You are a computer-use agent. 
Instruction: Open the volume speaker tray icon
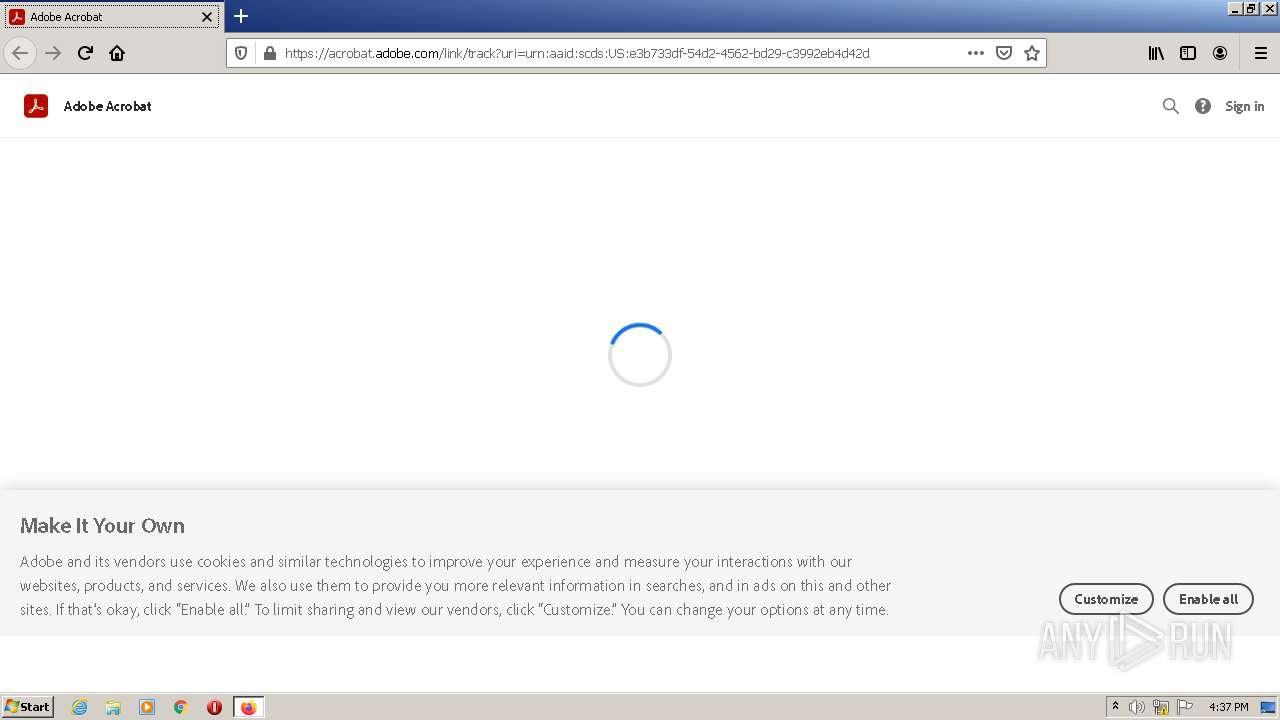coord(1137,707)
